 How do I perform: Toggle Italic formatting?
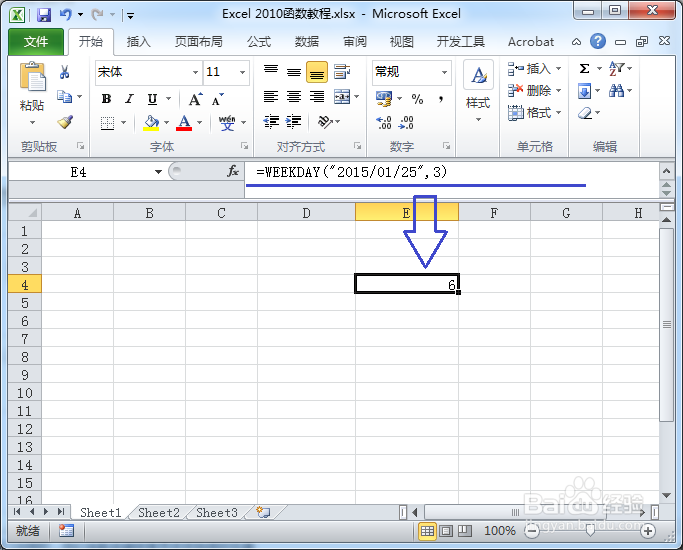[129, 99]
